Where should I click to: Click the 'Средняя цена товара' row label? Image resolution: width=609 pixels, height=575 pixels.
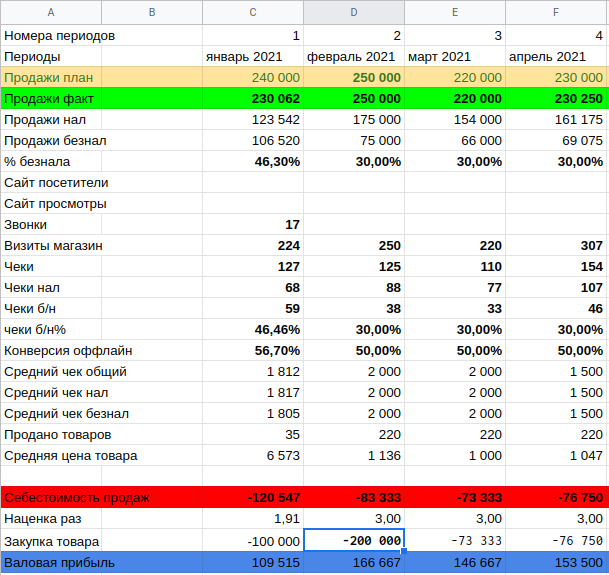(71, 455)
